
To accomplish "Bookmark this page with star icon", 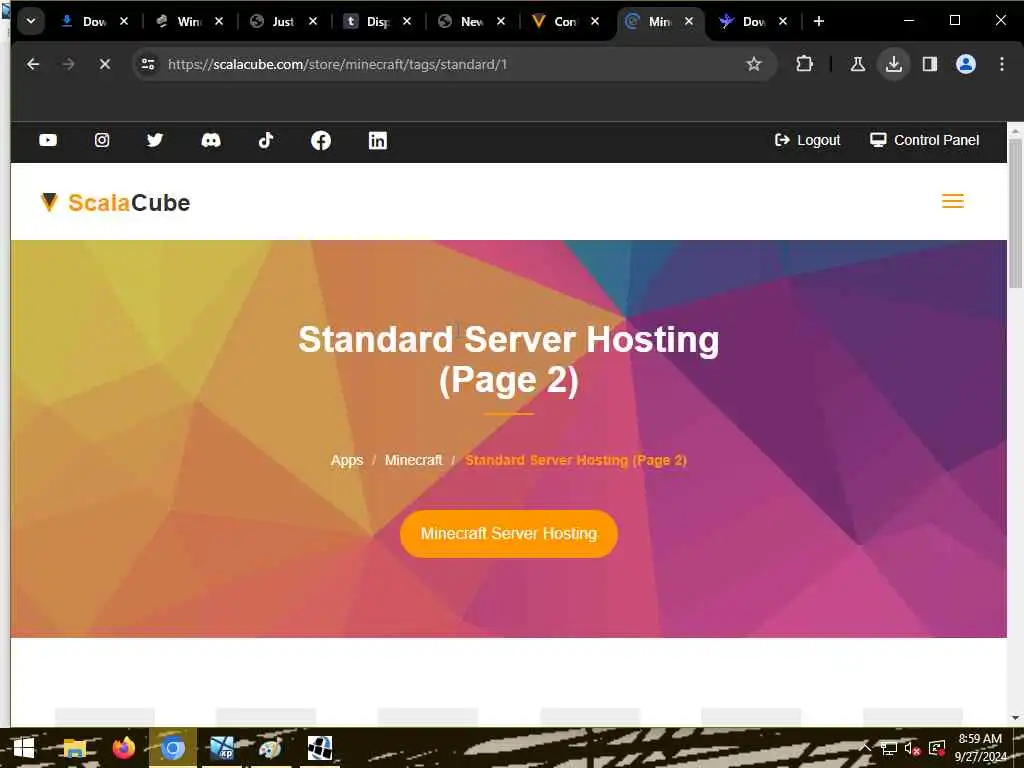I will point(754,64).
